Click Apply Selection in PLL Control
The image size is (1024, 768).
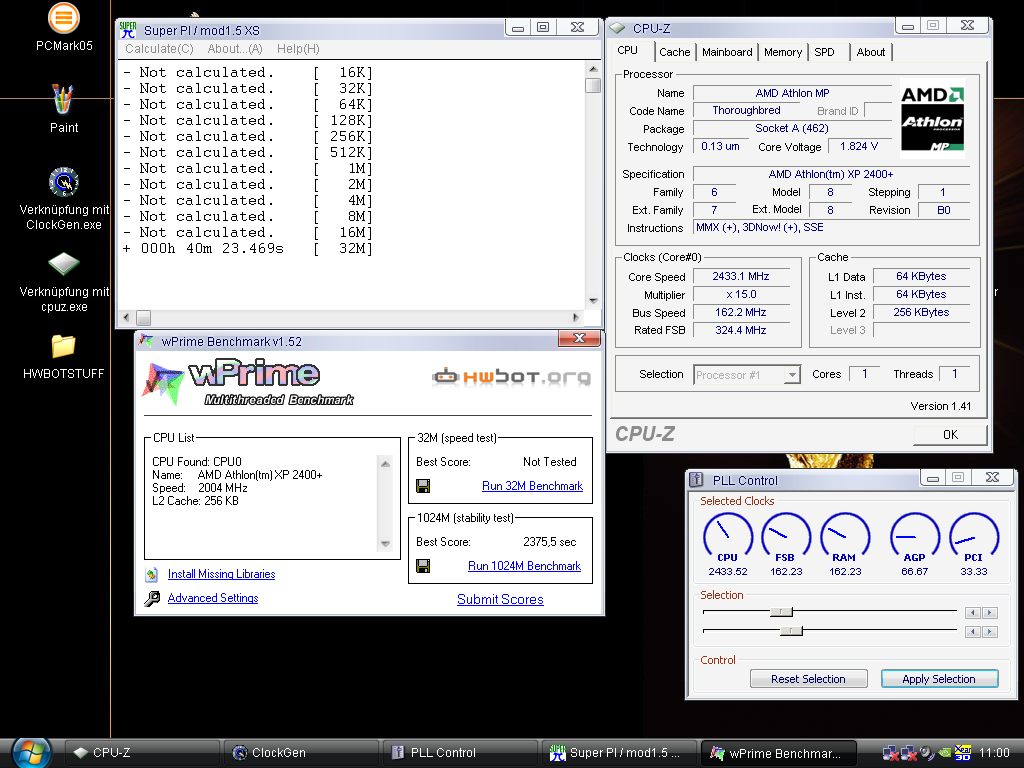939,679
